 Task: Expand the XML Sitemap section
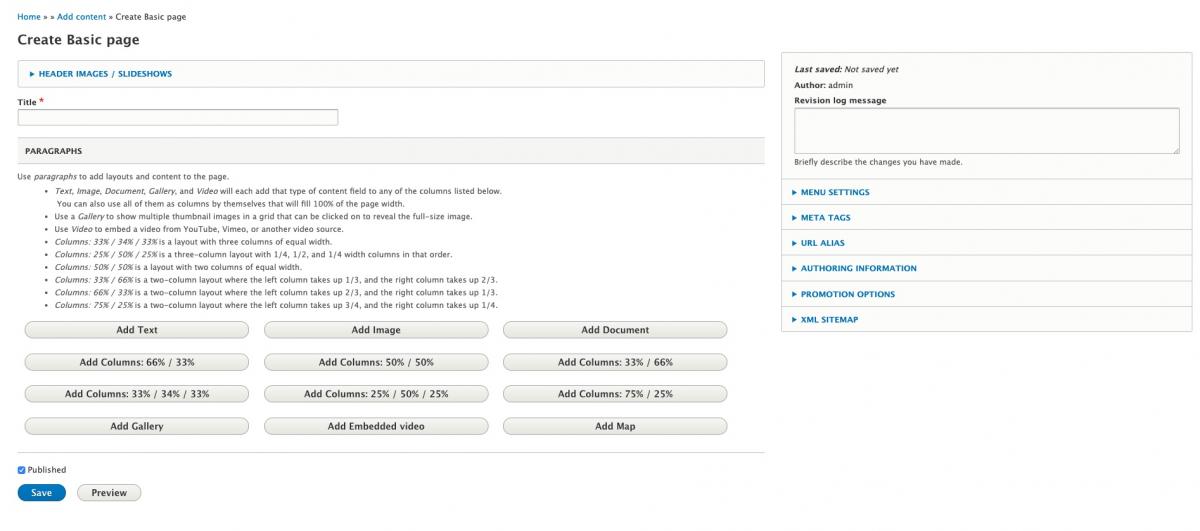pyautogui.click(x=829, y=320)
